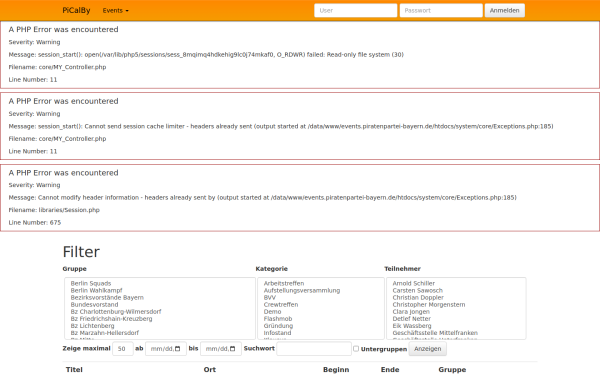The image size is (600, 375).
Task: Click the Suchwort search field
Action: [314, 349]
